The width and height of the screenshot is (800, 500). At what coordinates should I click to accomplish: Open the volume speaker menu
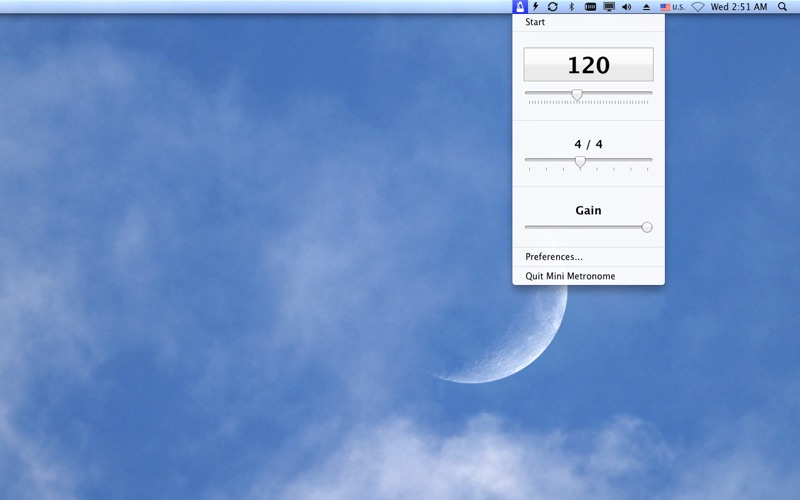(x=627, y=7)
